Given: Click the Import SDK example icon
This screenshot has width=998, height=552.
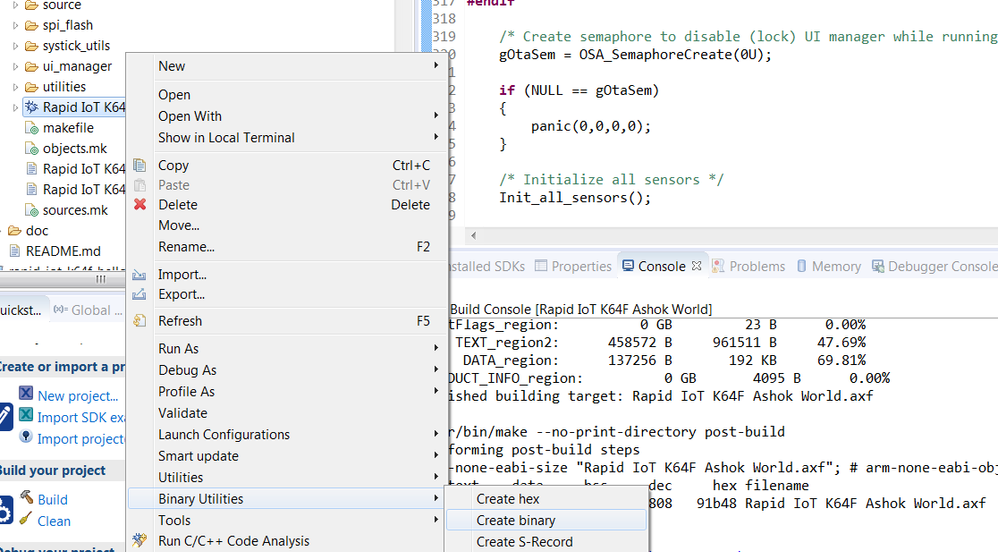Looking at the screenshot, I should point(26,416).
